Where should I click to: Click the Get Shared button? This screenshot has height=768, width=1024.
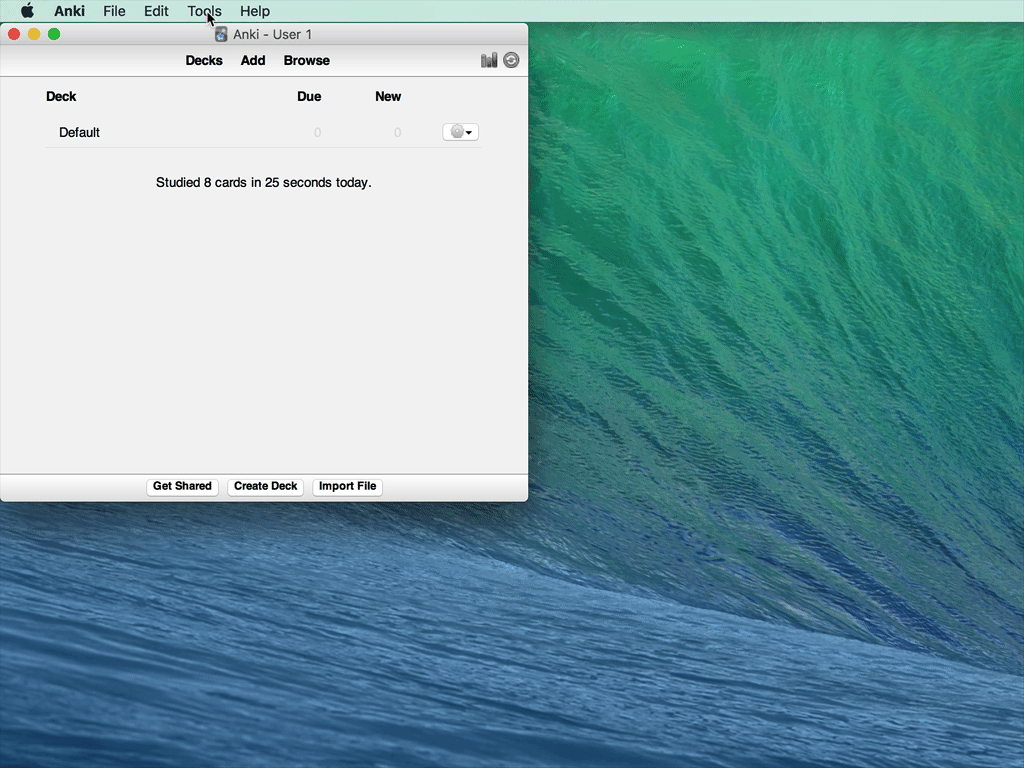[x=182, y=487]
